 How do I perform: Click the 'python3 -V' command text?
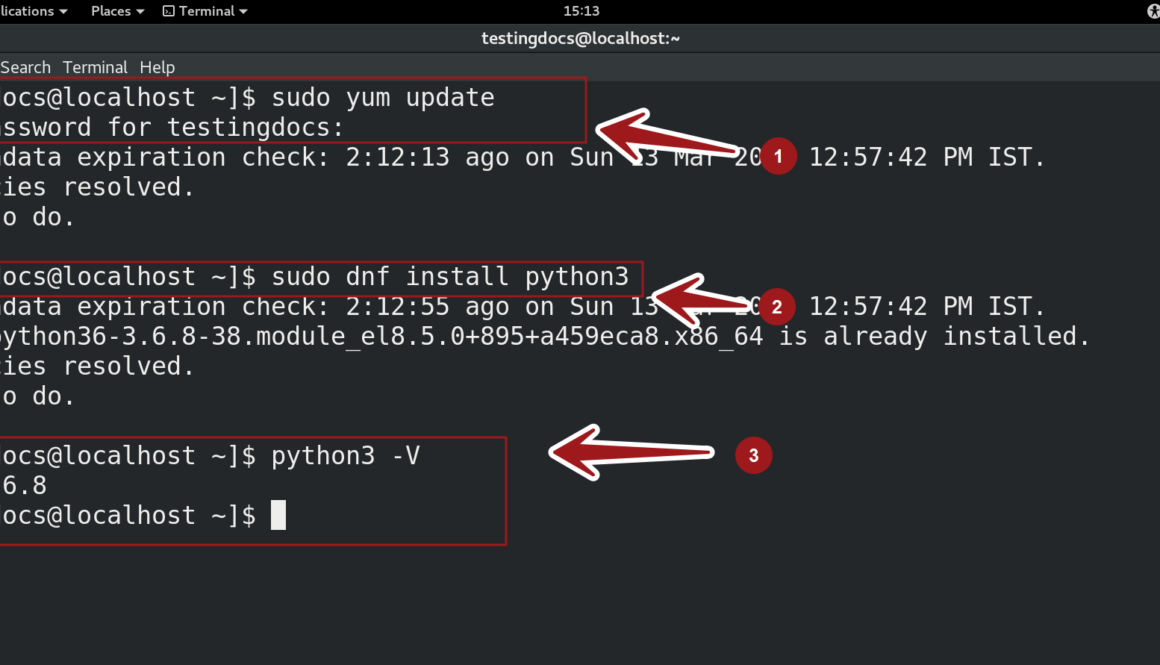[x=345, y=456]
